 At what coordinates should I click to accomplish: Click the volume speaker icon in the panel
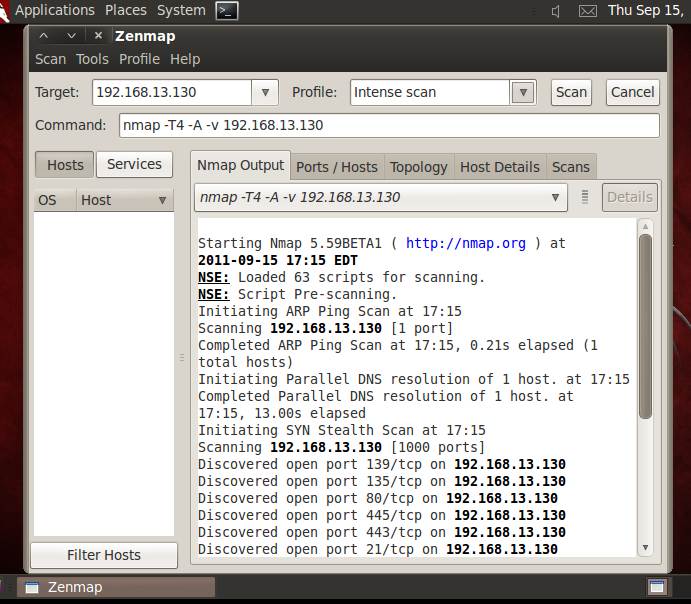pyautogui.click(x=556, y=11)
